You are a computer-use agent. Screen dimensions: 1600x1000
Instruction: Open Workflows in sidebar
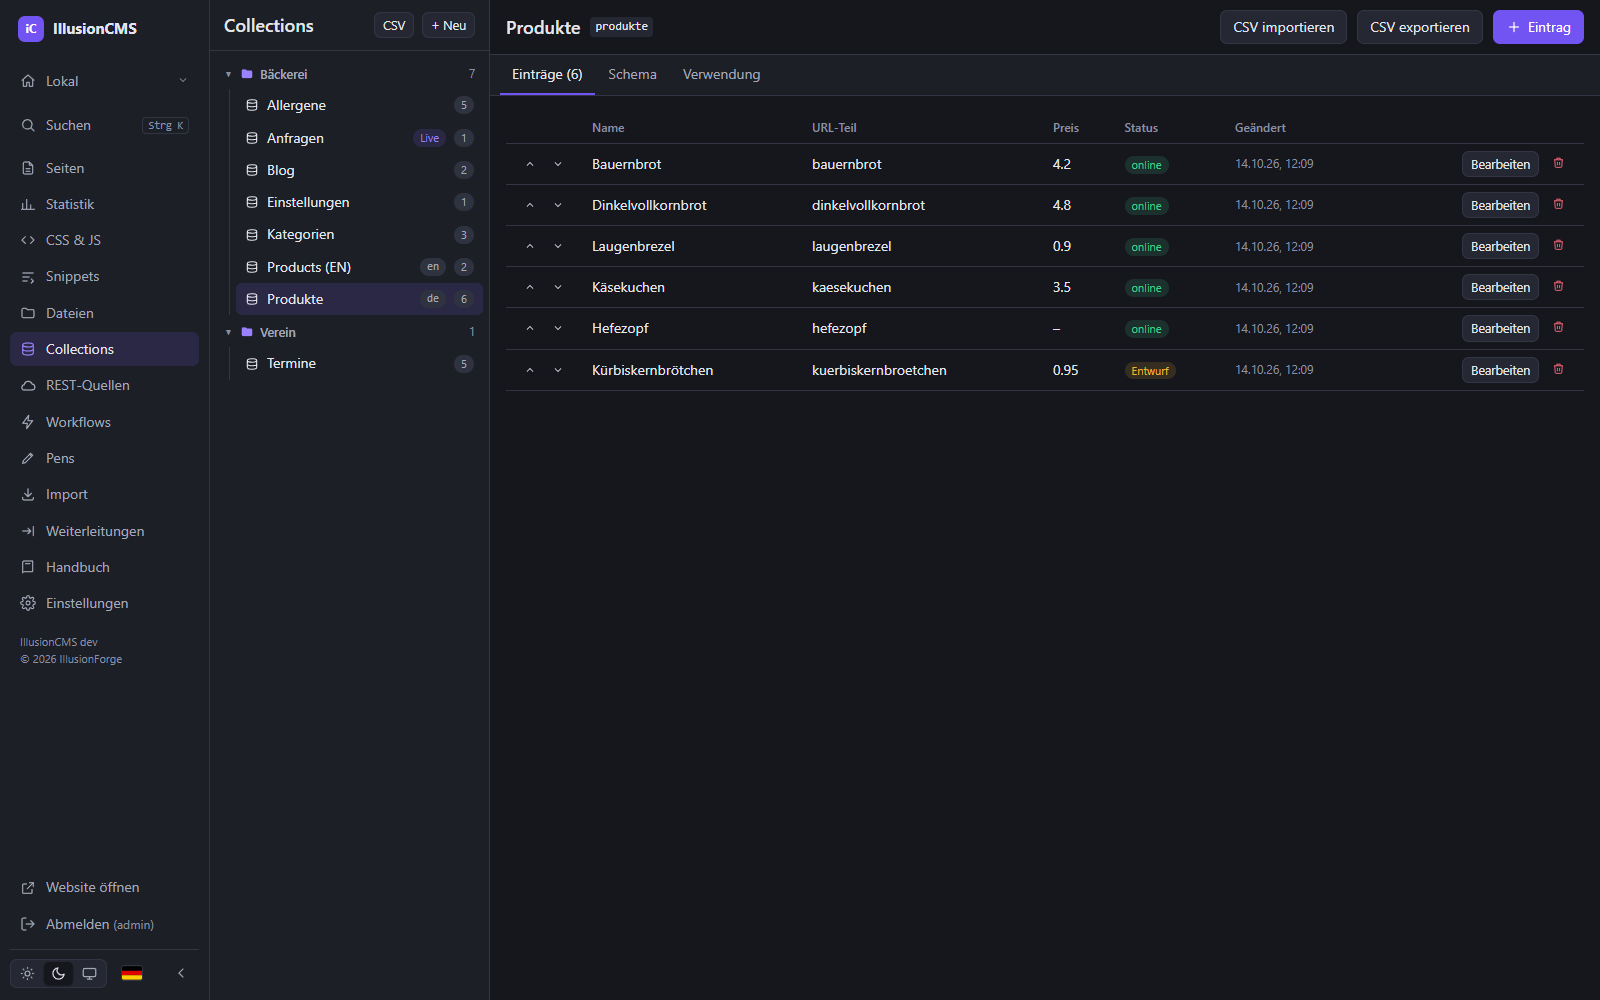(104, 422)
